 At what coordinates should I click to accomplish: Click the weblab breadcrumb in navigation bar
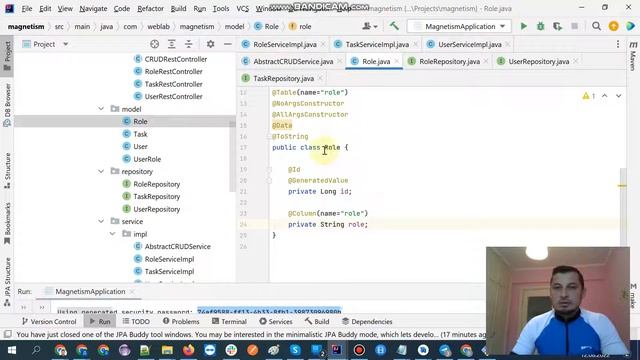pos(158,27)
